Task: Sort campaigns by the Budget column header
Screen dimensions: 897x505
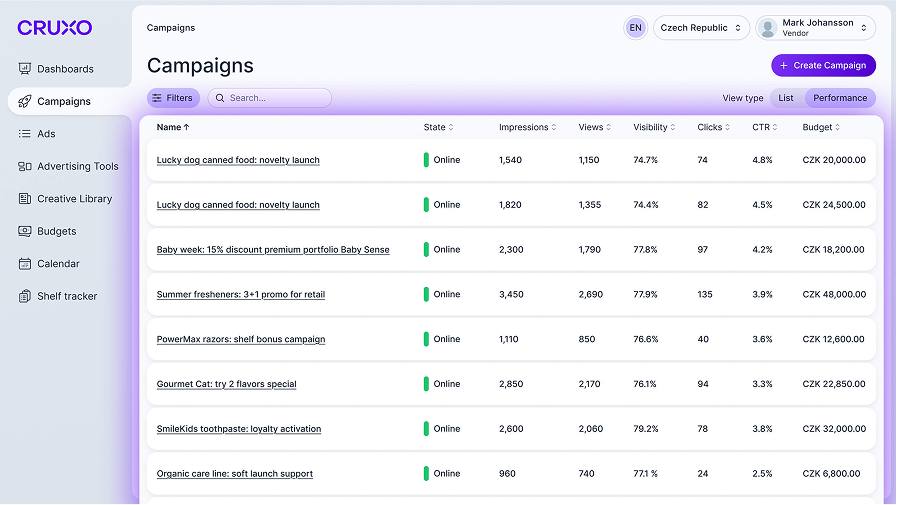Action: pos(821,127)
